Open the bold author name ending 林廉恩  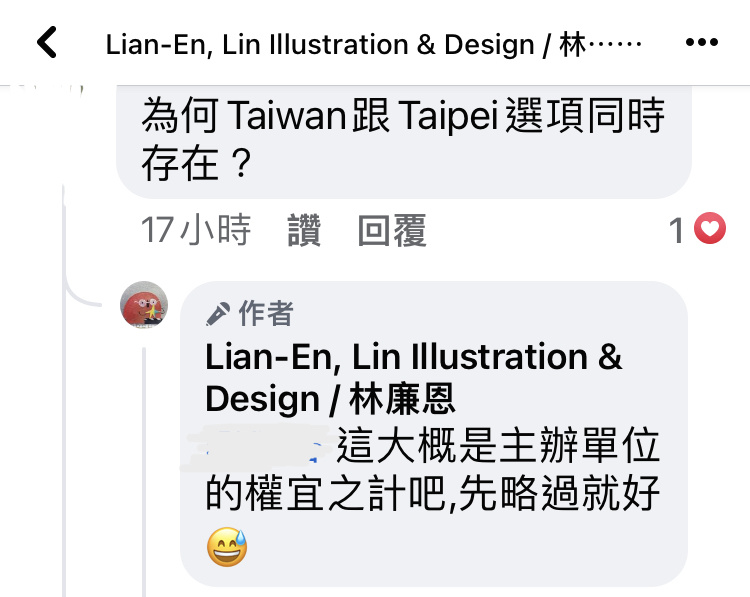click(413, 378)
